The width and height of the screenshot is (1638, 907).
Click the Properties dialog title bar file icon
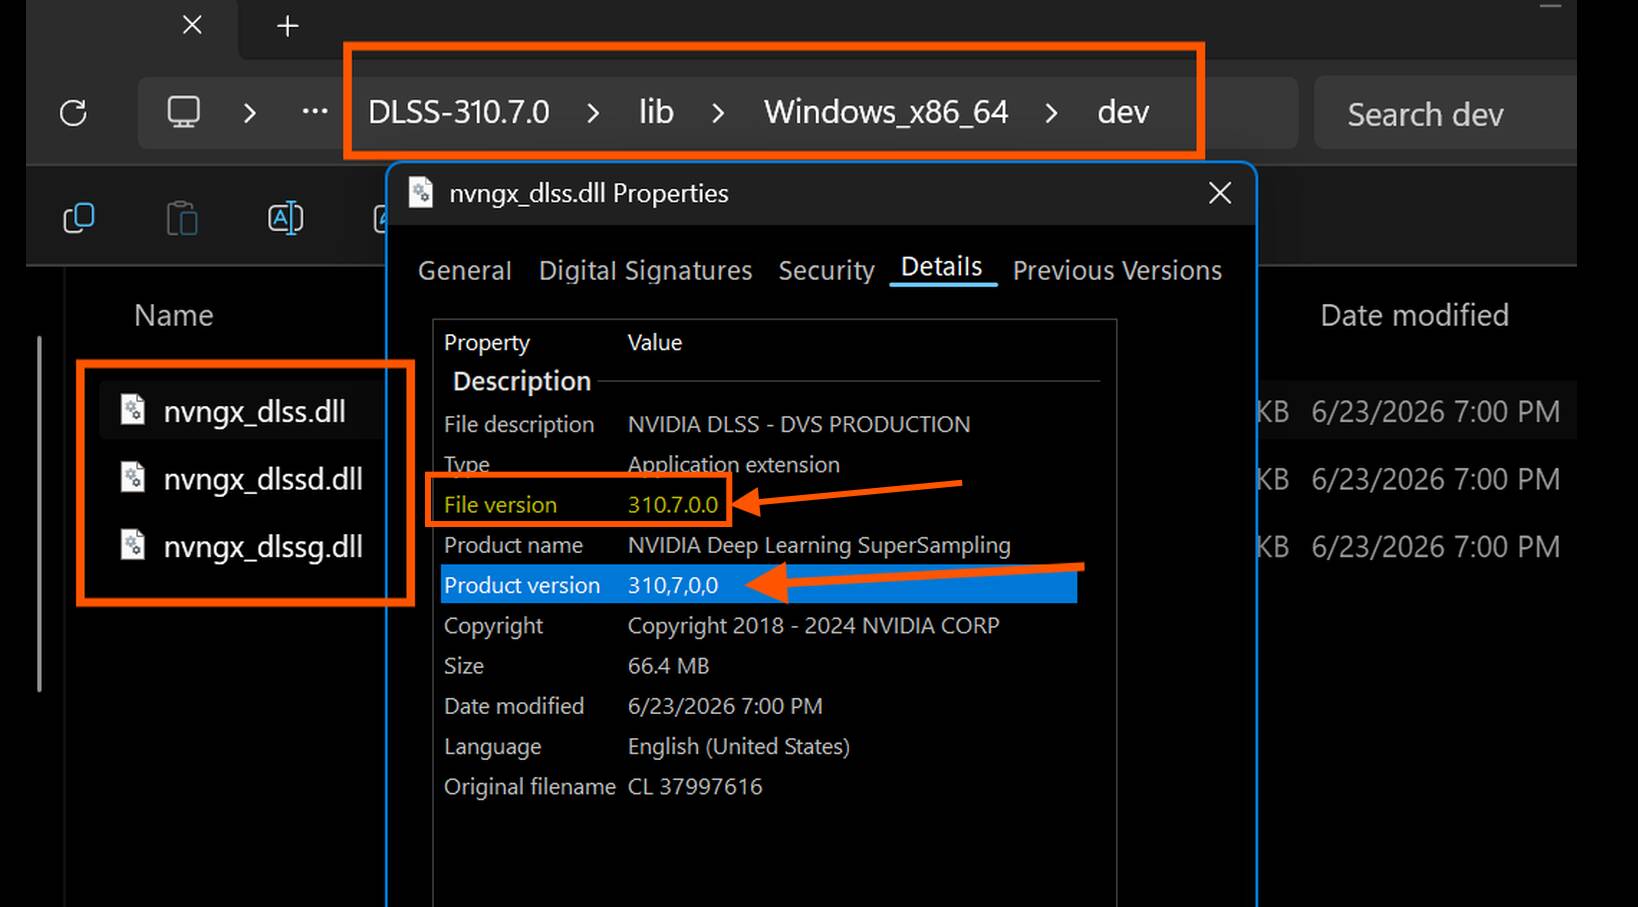(x=421, y=193)
